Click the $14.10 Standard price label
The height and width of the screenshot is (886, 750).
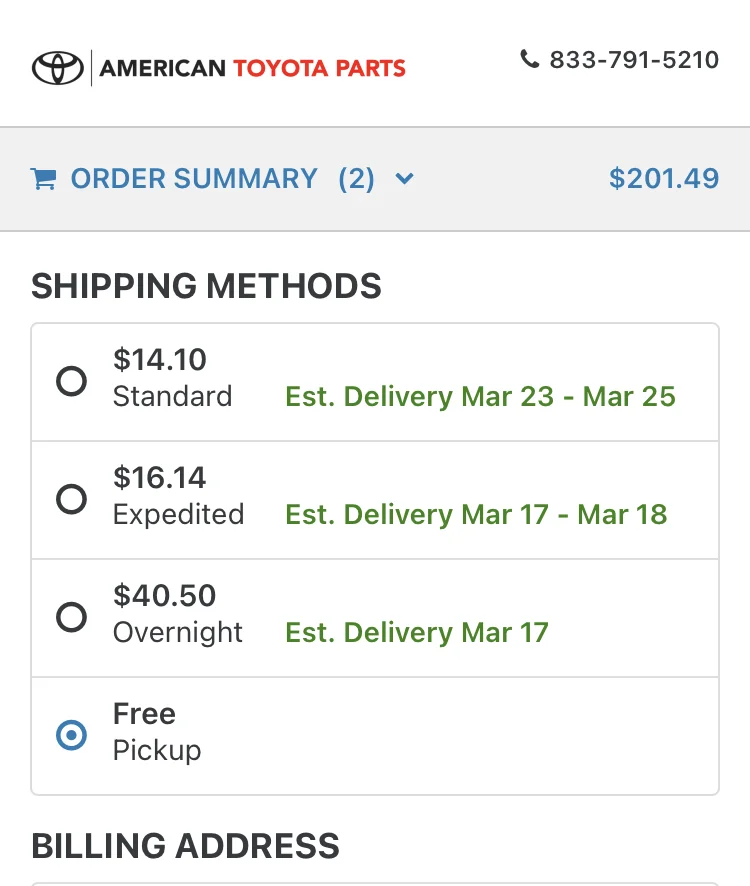click(160, 359)
